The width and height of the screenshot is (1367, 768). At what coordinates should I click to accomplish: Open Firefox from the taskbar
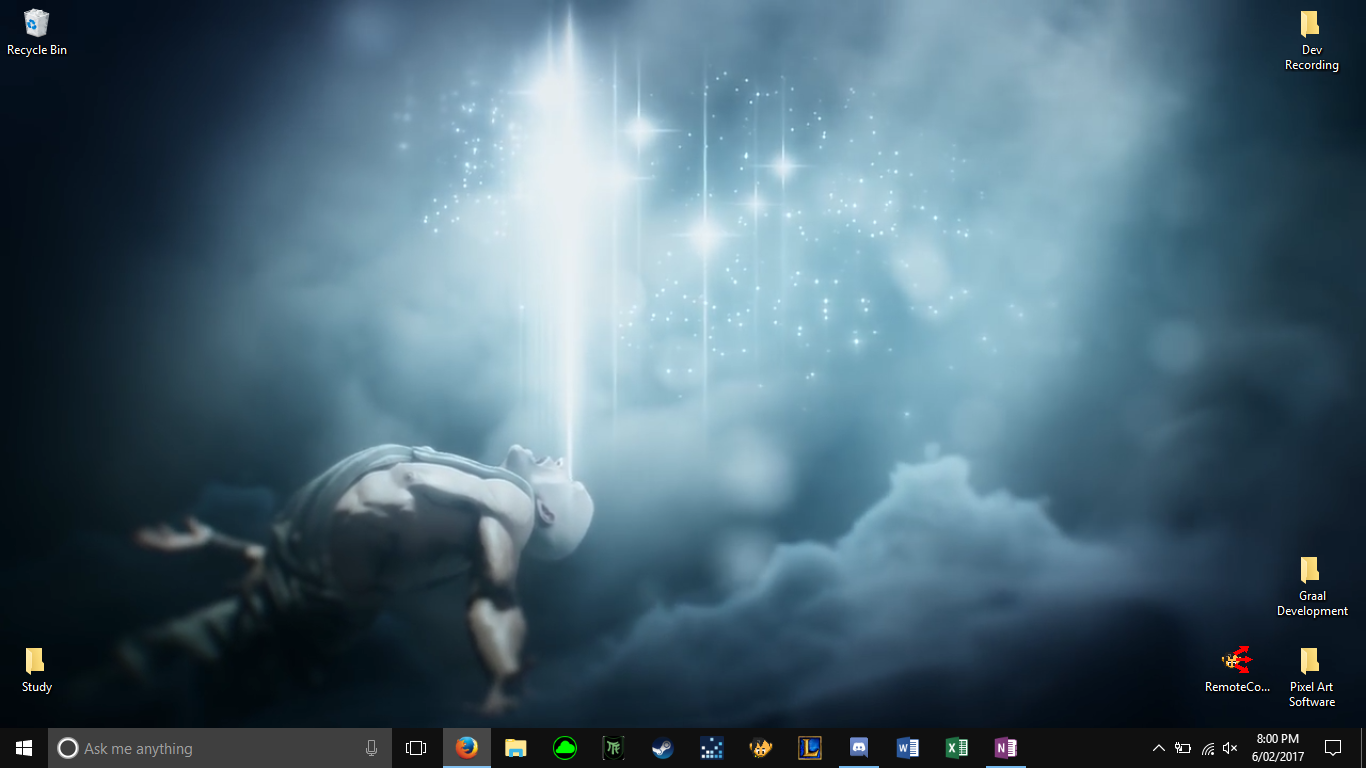coord(466,748)
